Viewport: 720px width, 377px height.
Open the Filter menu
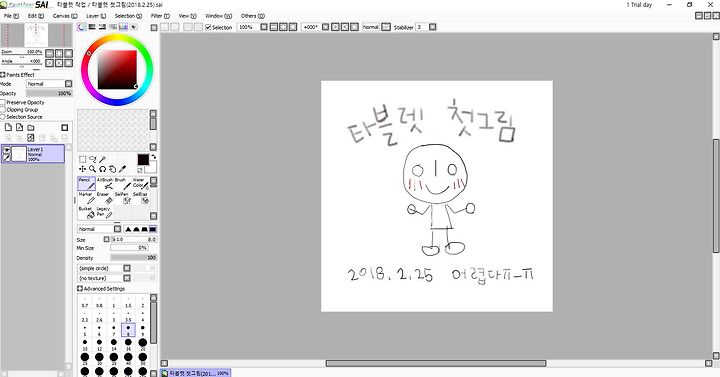click(x=160, y=16)
